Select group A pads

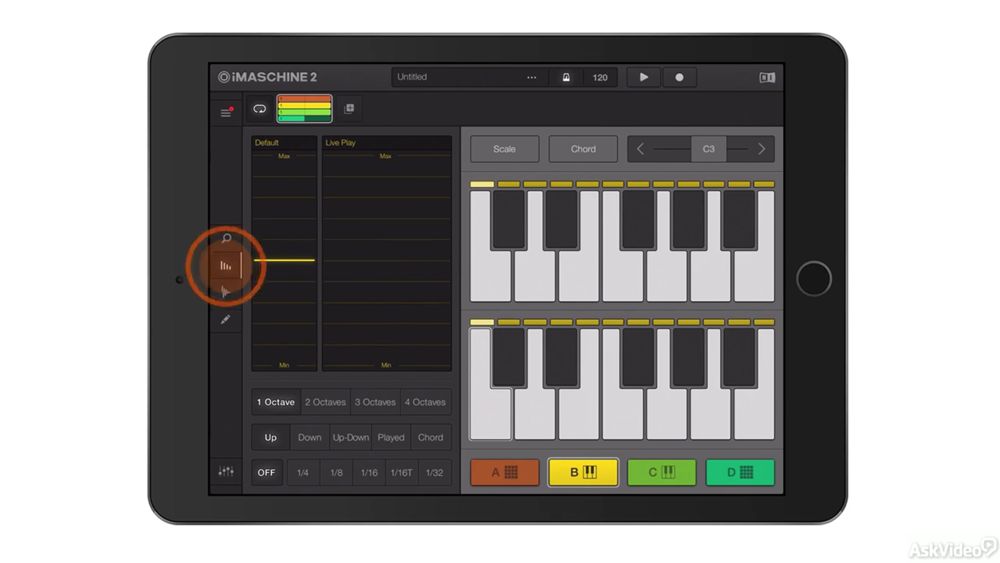(504, 472)
